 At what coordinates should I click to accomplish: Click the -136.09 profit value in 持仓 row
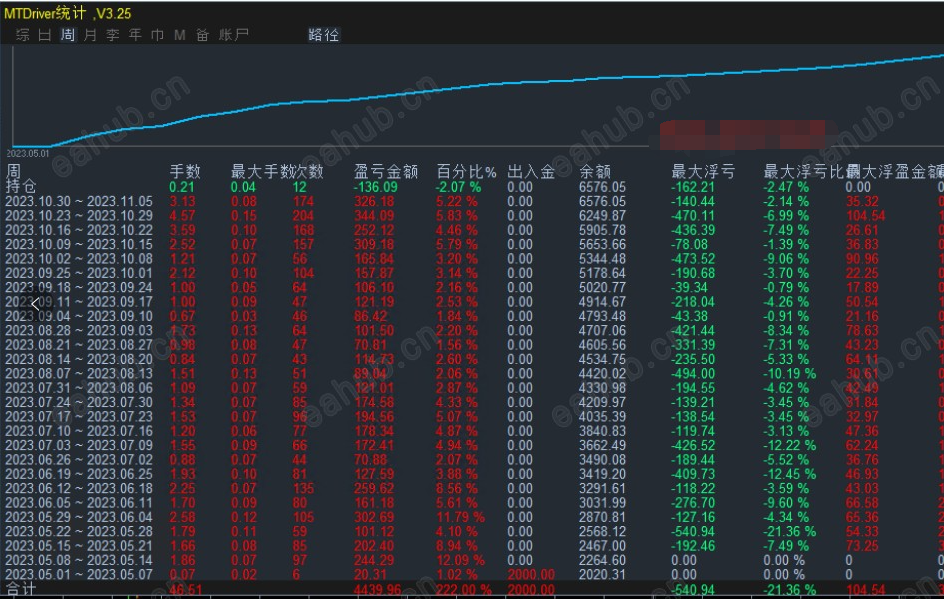coord(376,187)
